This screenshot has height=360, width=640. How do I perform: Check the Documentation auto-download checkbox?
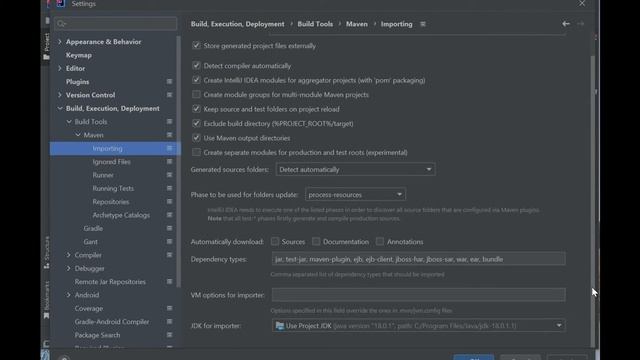point(316,242)
